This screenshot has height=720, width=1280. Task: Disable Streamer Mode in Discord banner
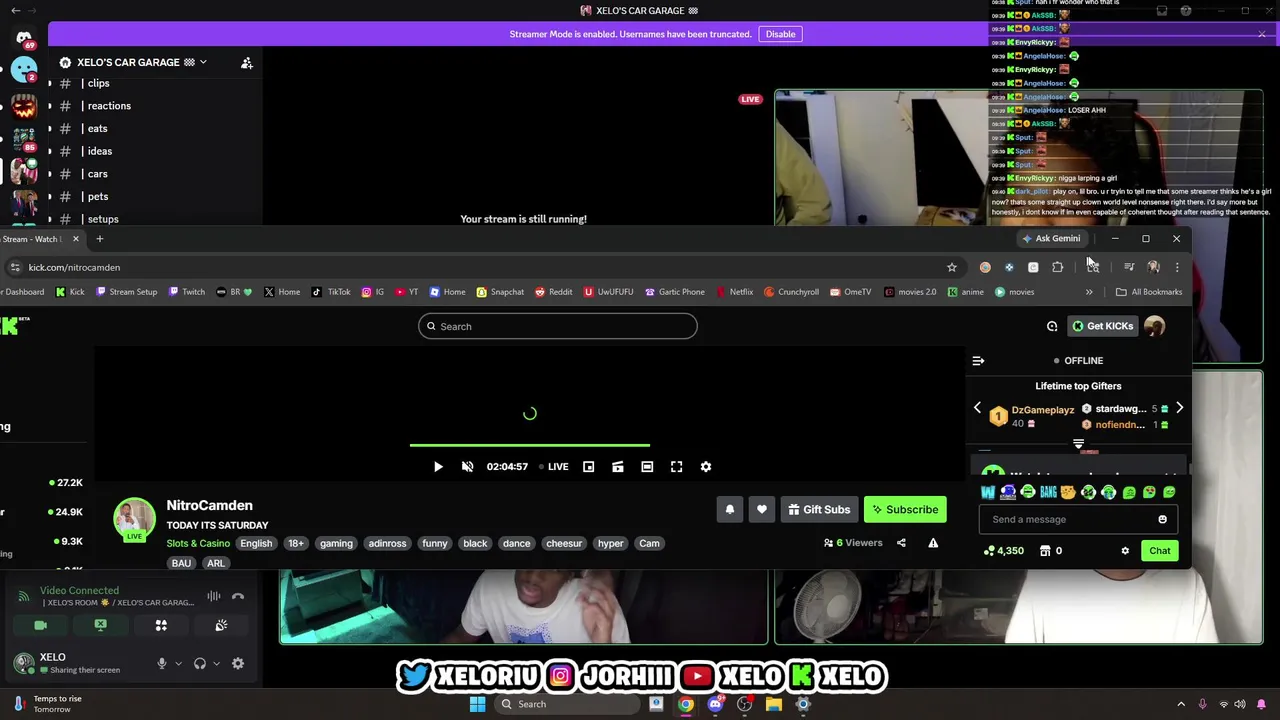[780, 34]
